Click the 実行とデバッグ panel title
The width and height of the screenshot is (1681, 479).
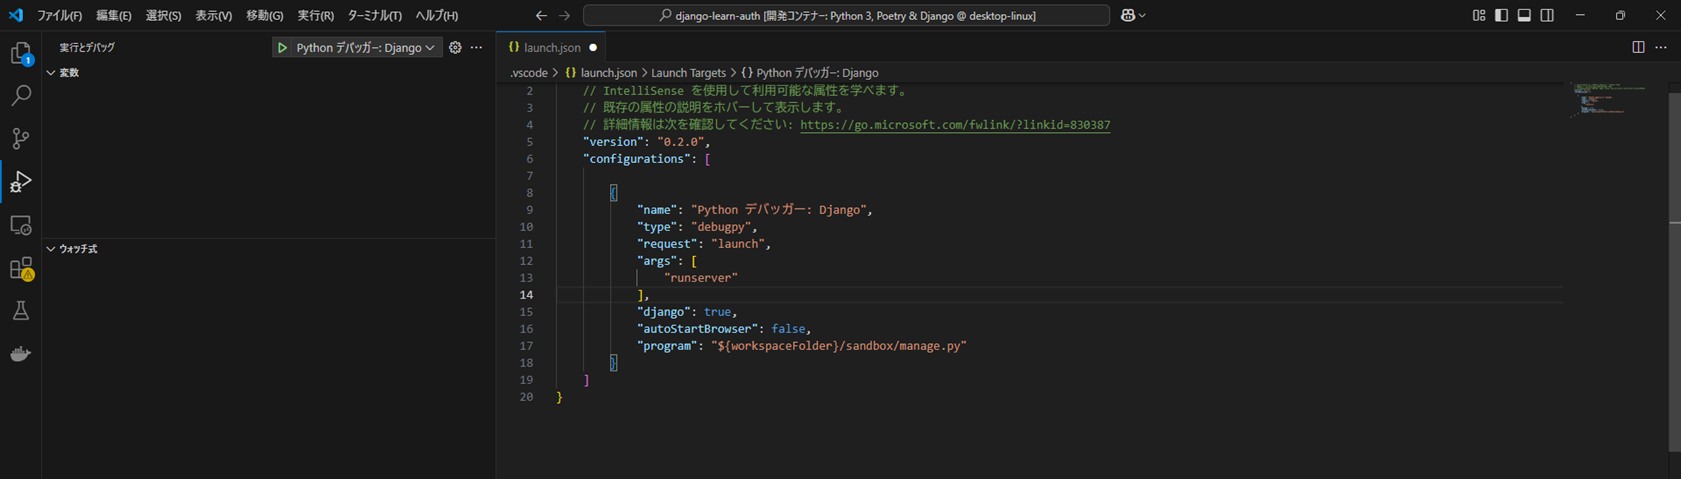coord(87,47)
